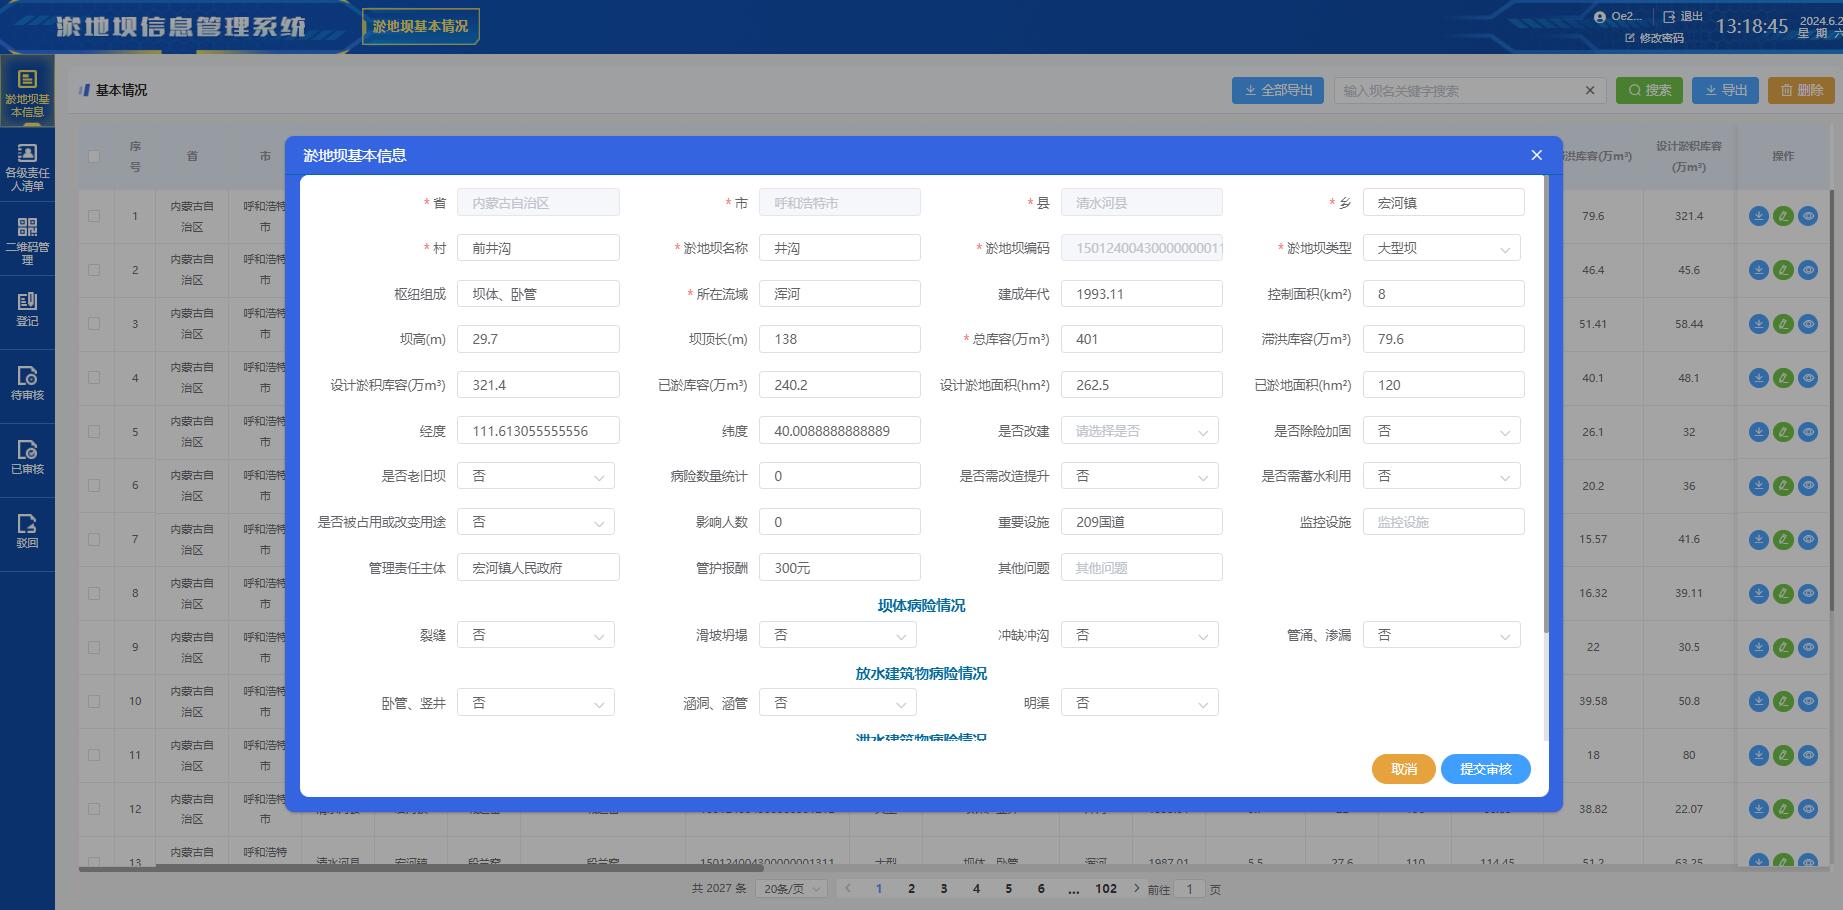Go to page 6

point(1041,888)
